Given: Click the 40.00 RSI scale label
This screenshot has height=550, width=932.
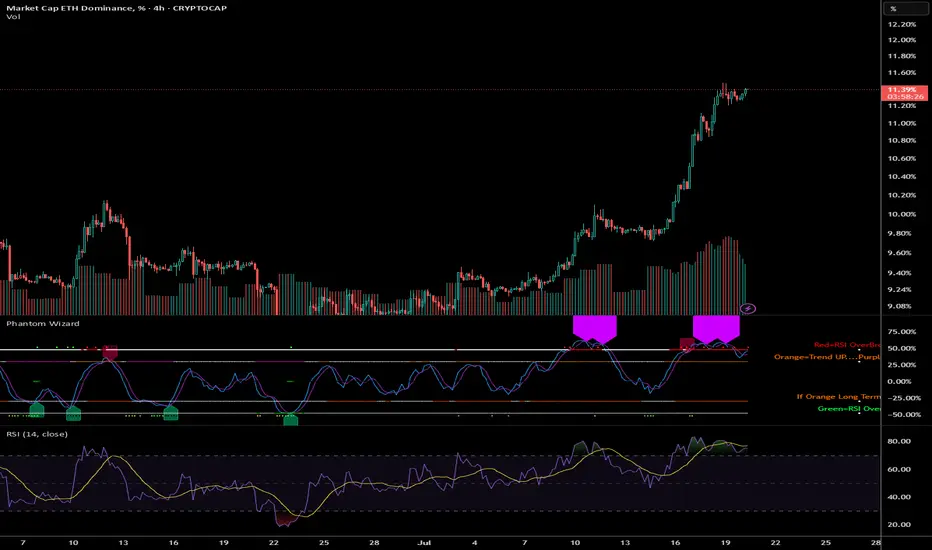Looking at the screenshot, I should (900, 496).
